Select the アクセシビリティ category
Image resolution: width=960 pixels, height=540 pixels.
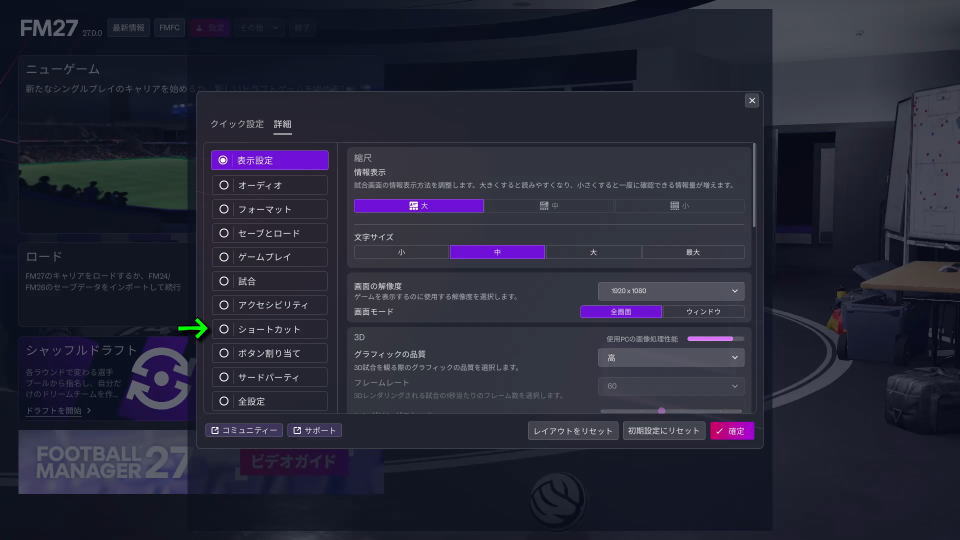tap(269, 305)
